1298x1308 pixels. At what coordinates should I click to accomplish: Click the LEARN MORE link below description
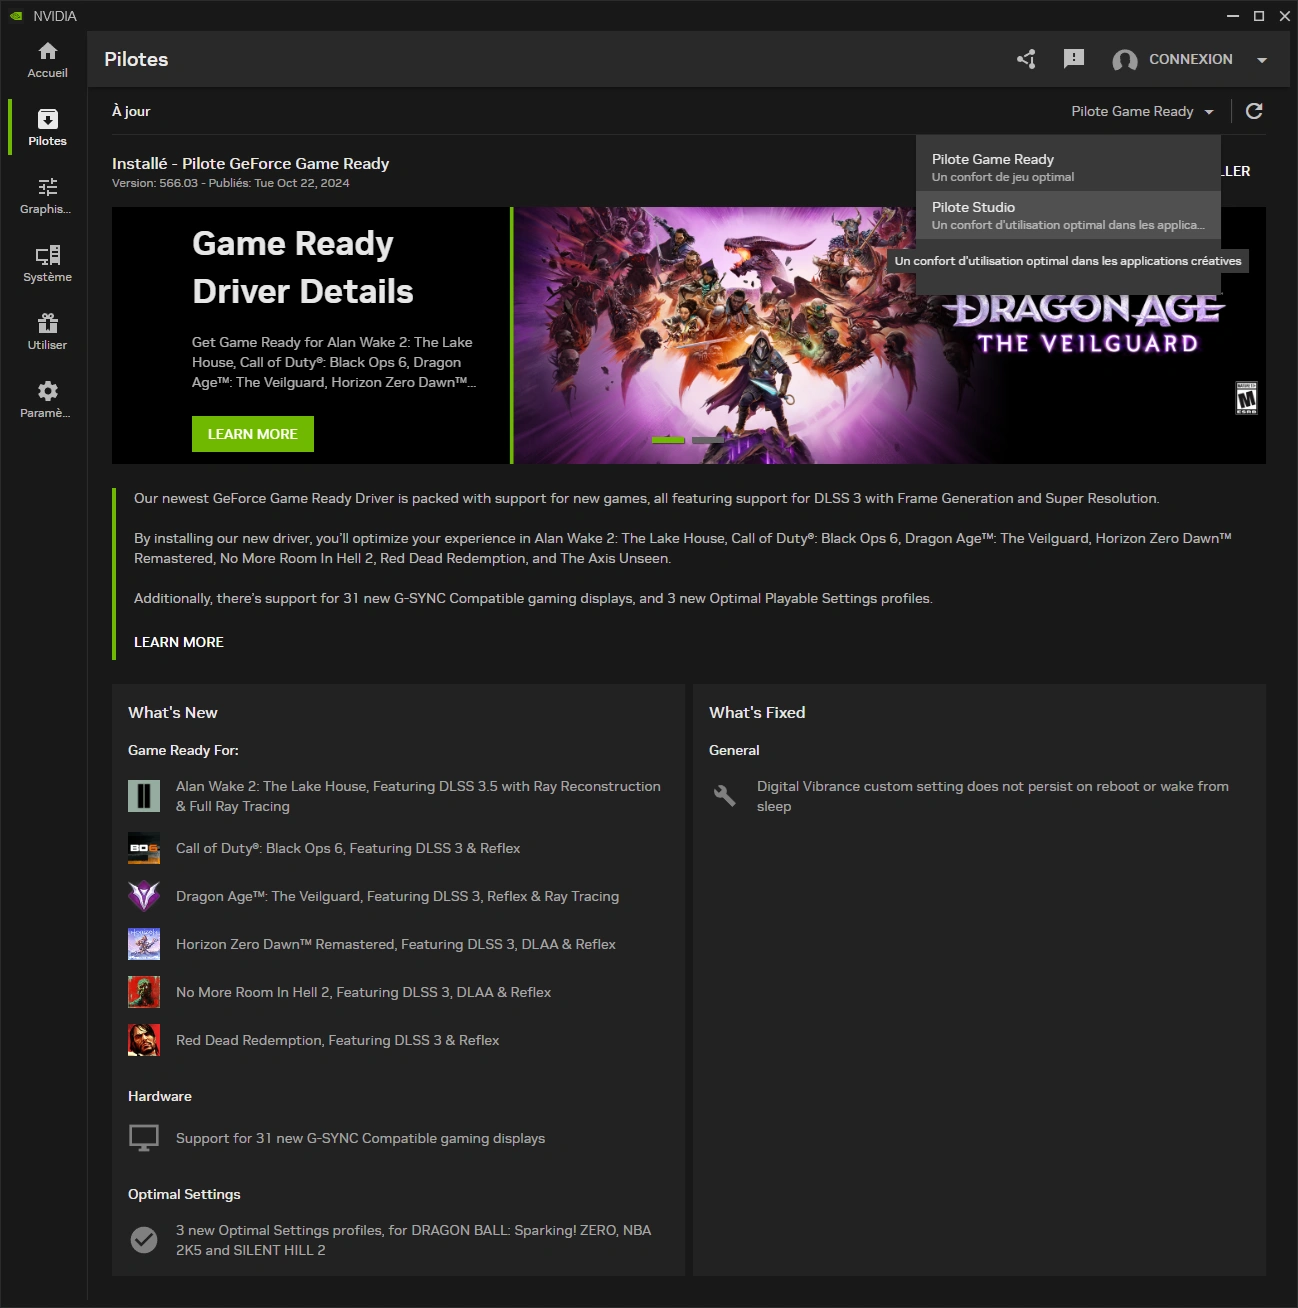[179, 642]
